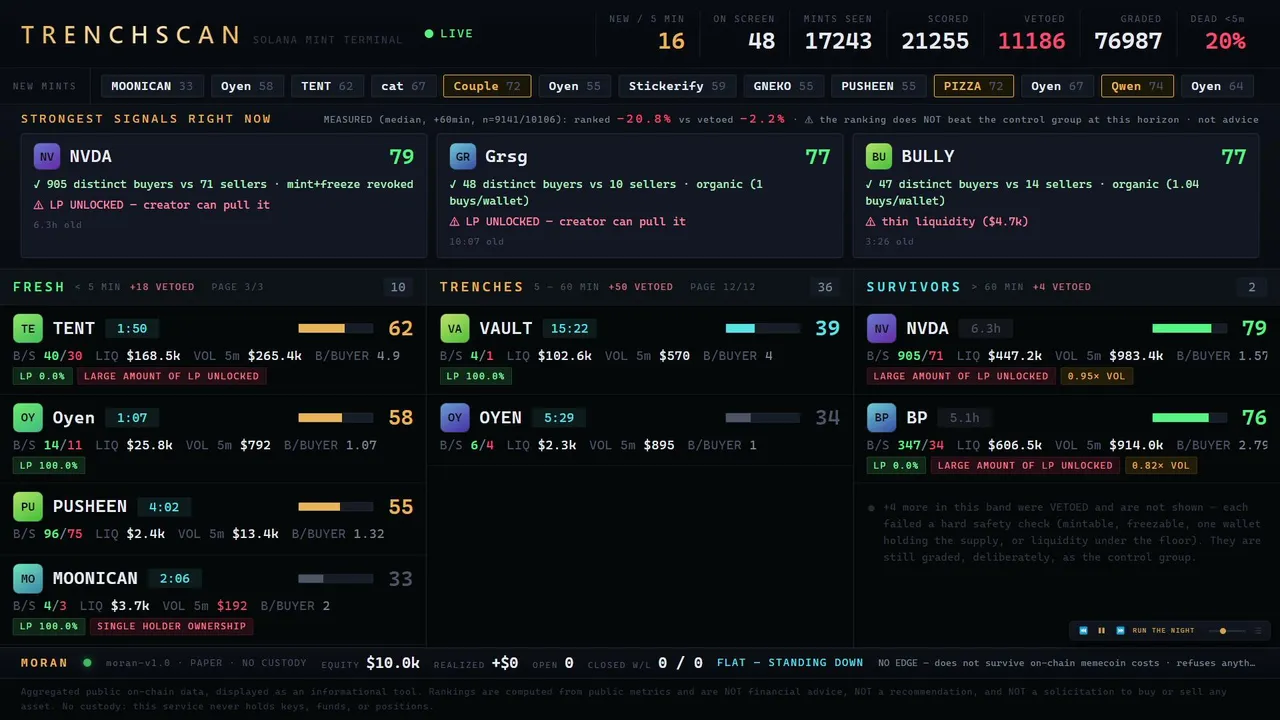The image size is (1280, 720).
Task: Click VAULT age timer 15:22
Action: point(569,328)
